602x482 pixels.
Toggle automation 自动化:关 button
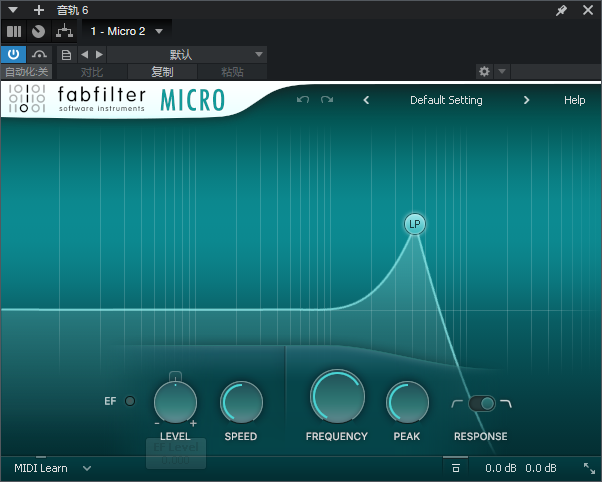26,72
